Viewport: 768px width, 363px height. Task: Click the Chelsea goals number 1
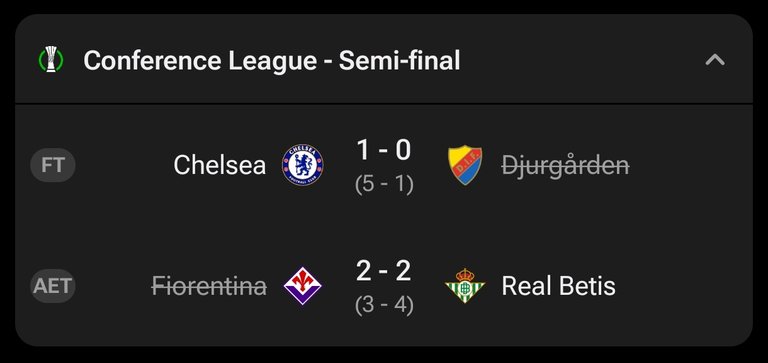(363, 150)
